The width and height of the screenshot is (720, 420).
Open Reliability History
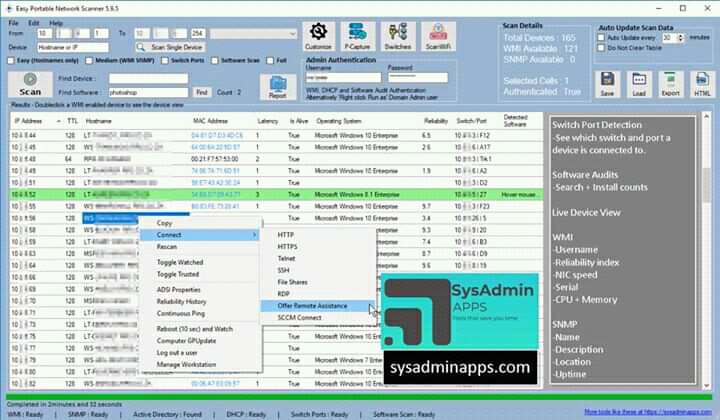pos(200,302)
